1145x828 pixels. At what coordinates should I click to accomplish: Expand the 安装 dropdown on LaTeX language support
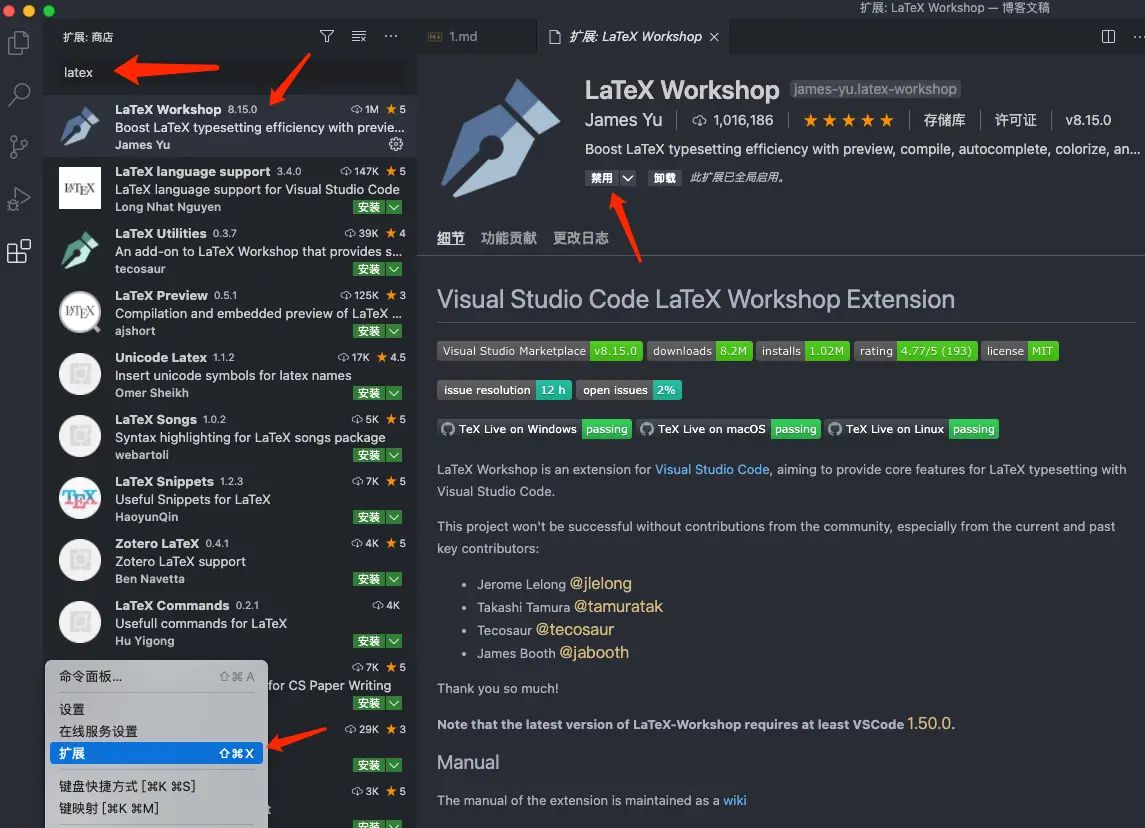click(392, 207)
